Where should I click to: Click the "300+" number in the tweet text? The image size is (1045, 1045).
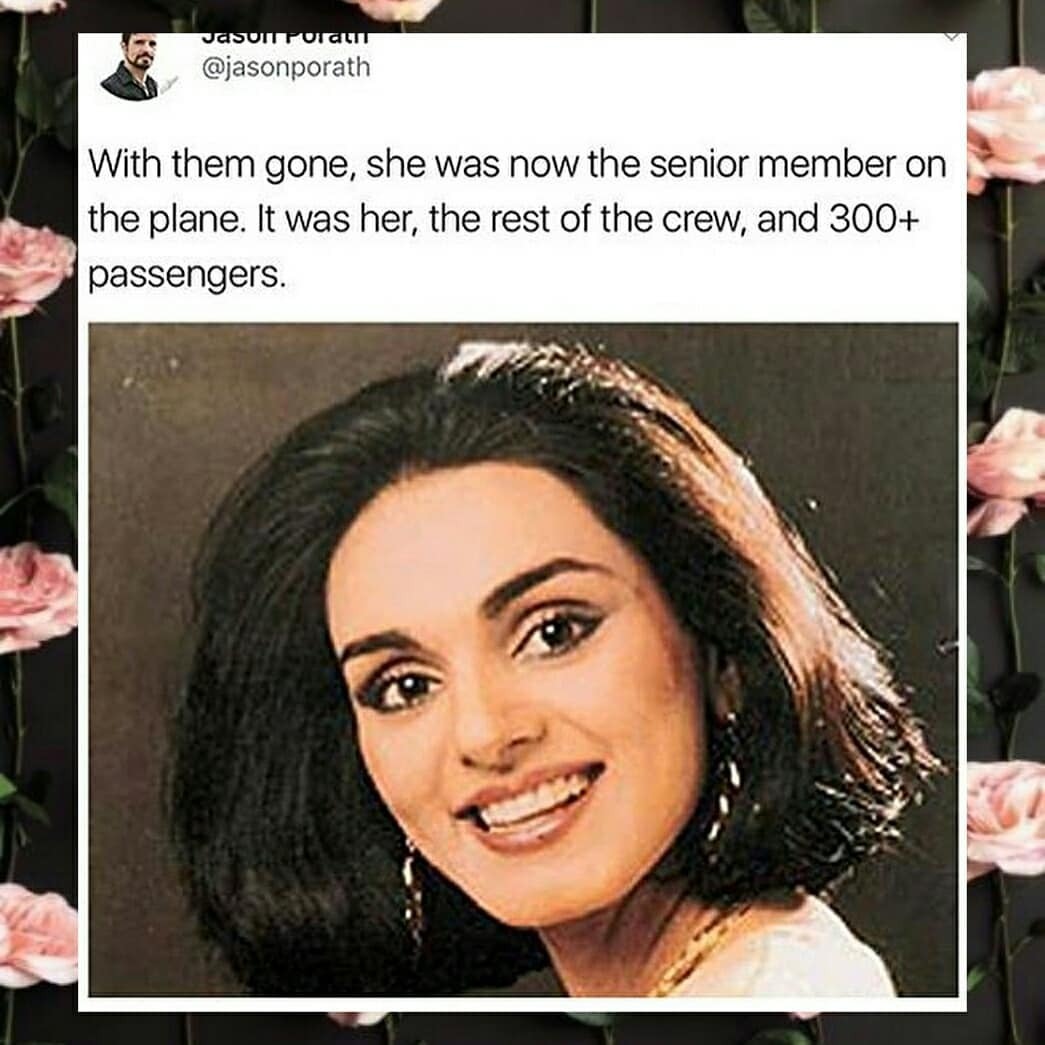[874, 220]
